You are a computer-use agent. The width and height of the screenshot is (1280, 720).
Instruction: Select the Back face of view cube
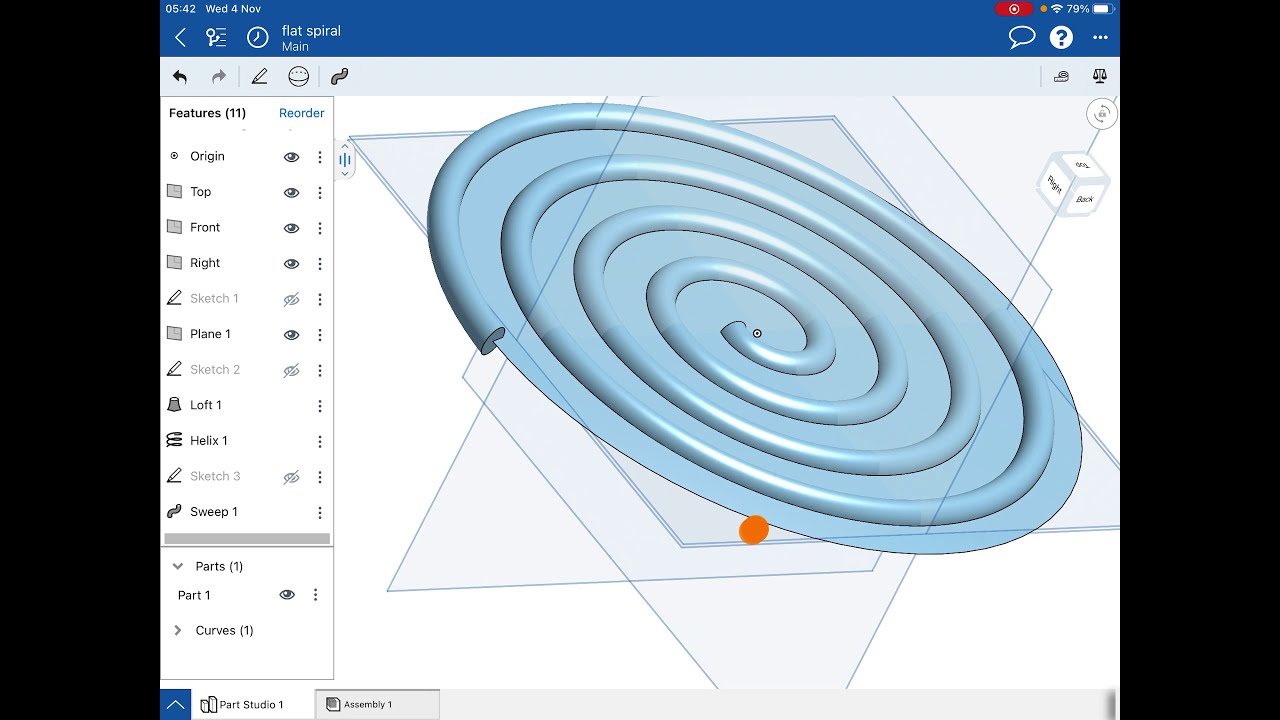[x=1085, y=199]
